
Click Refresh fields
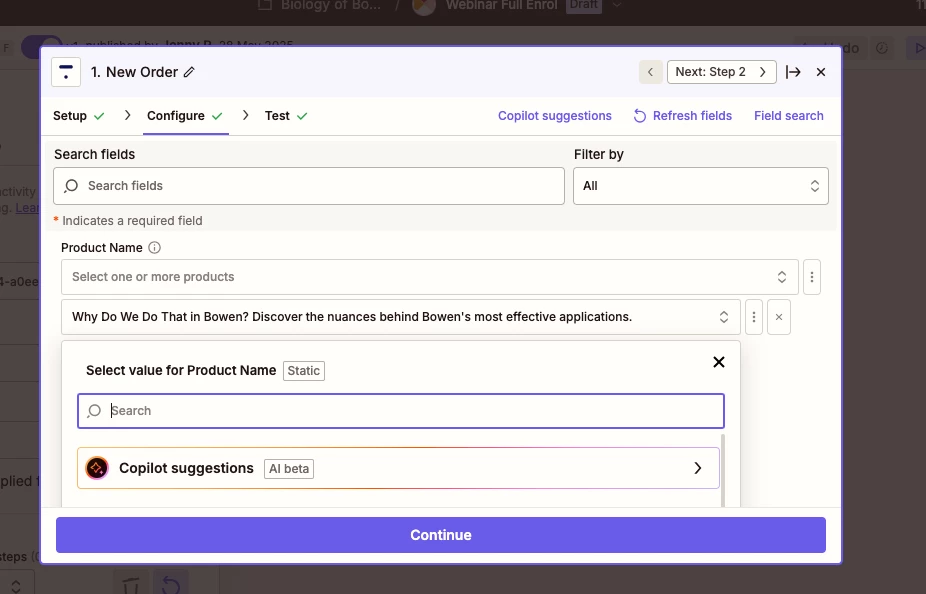683,116
